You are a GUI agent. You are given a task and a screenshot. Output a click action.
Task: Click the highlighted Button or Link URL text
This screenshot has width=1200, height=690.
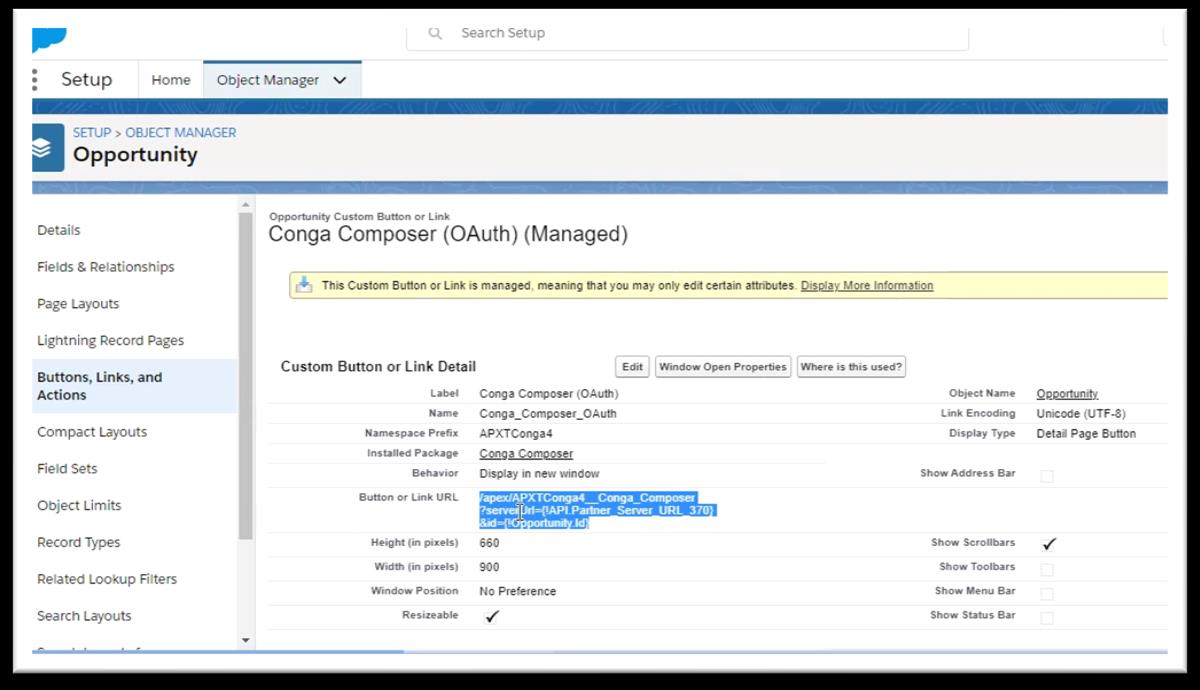(x=597, y=510)
